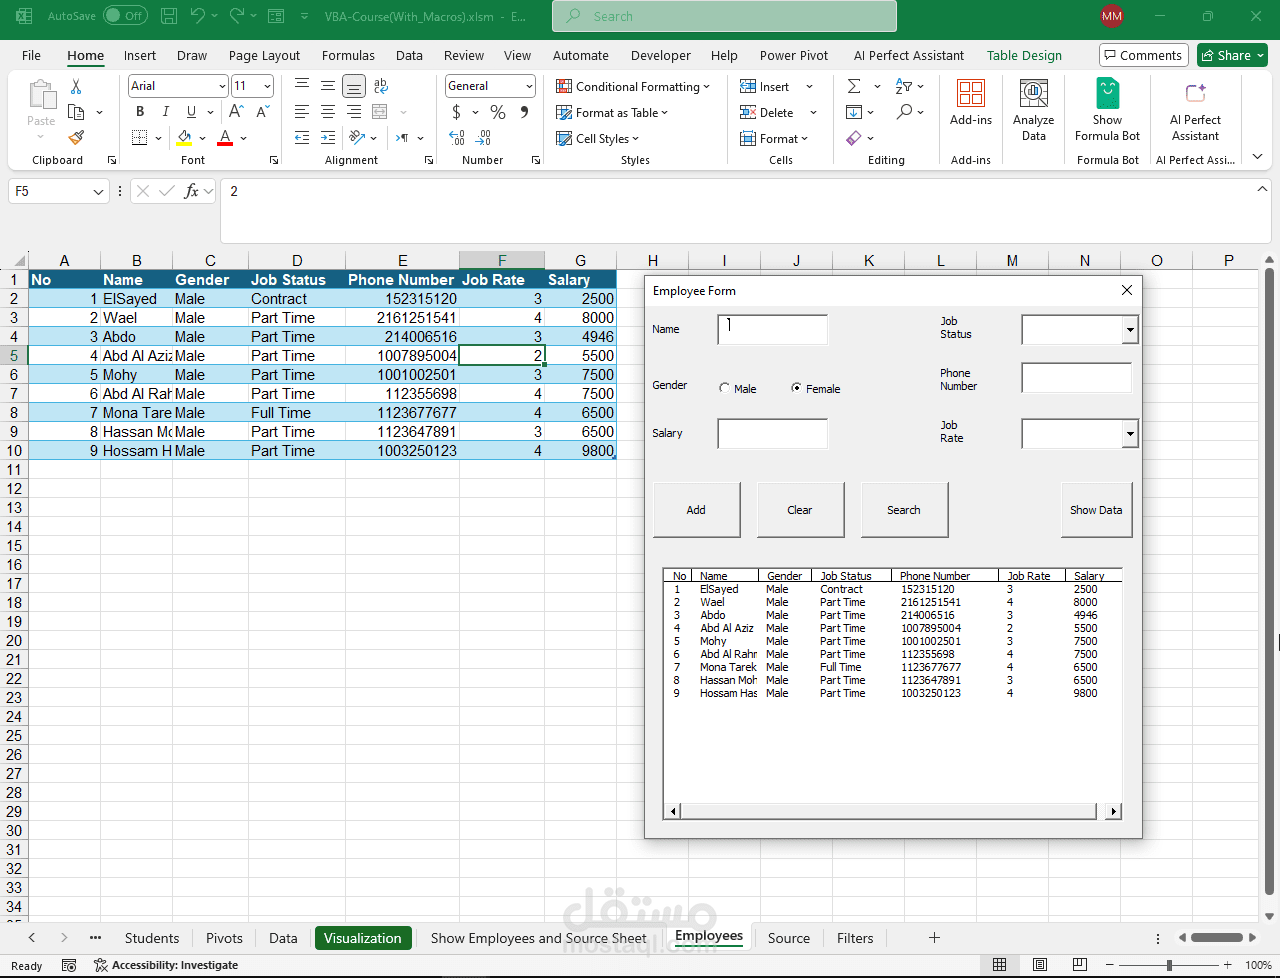Select the Female gender radio button
The height and width of the screenshot is (978, 1280).
796,388
